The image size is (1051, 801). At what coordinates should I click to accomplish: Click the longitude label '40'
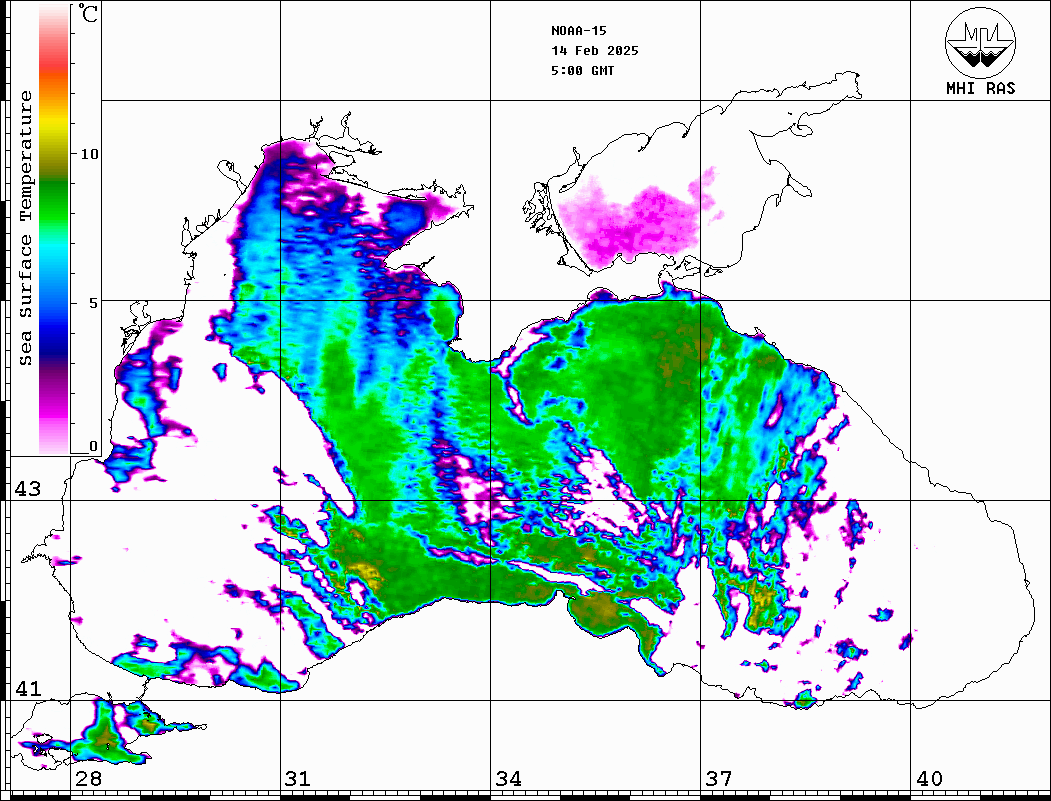click(929, 779)
